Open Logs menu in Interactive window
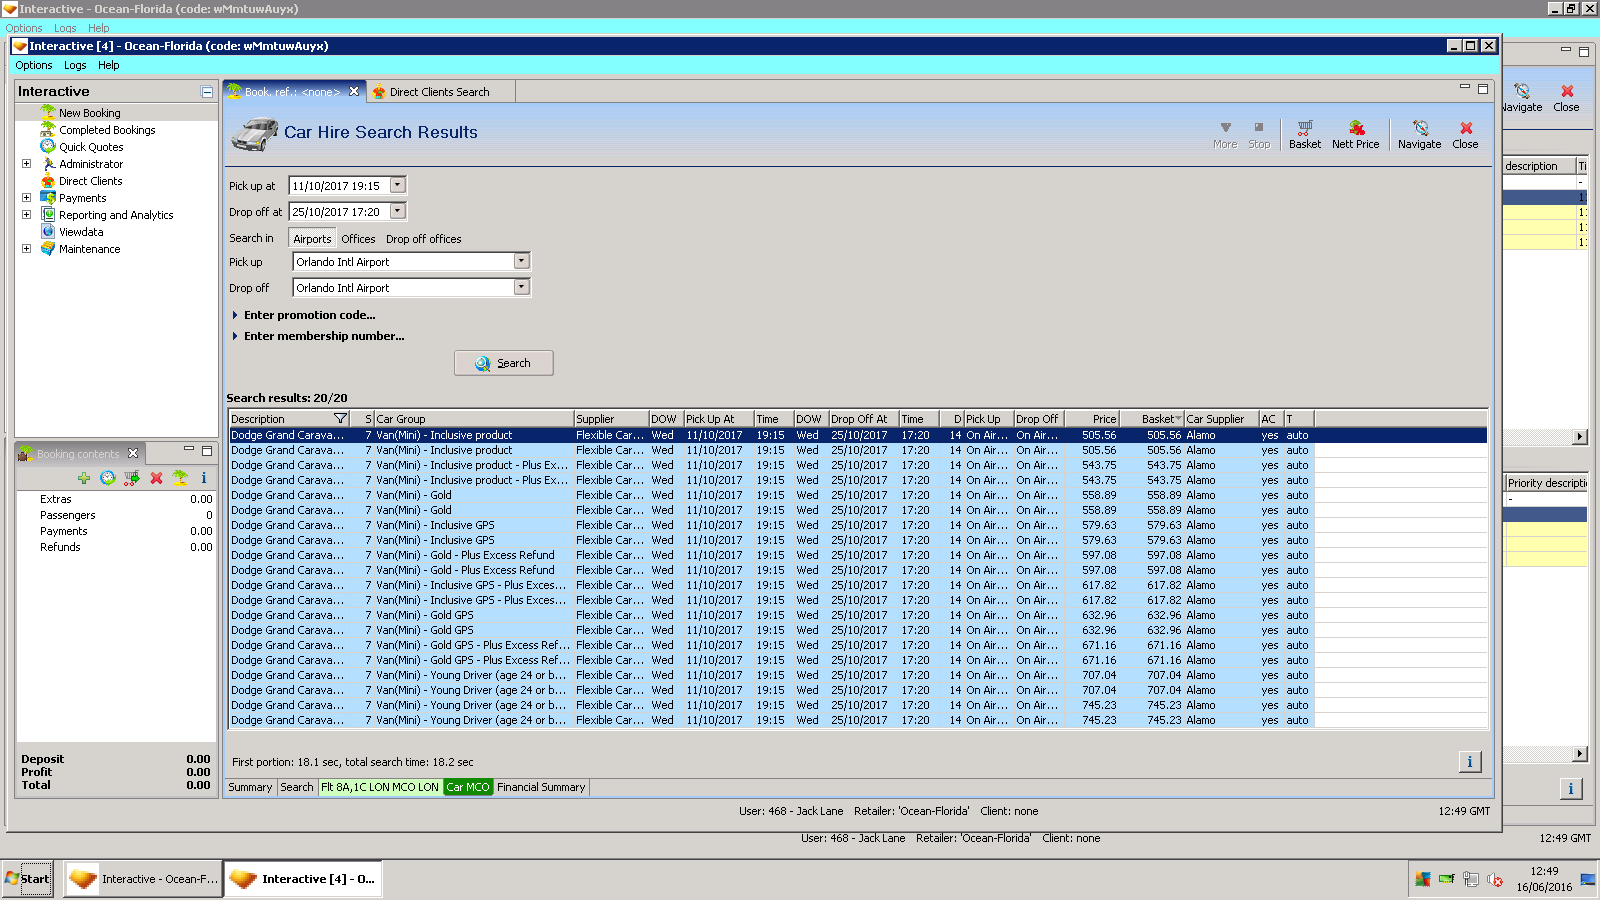The image size is (1600, 900). (75, 65)
